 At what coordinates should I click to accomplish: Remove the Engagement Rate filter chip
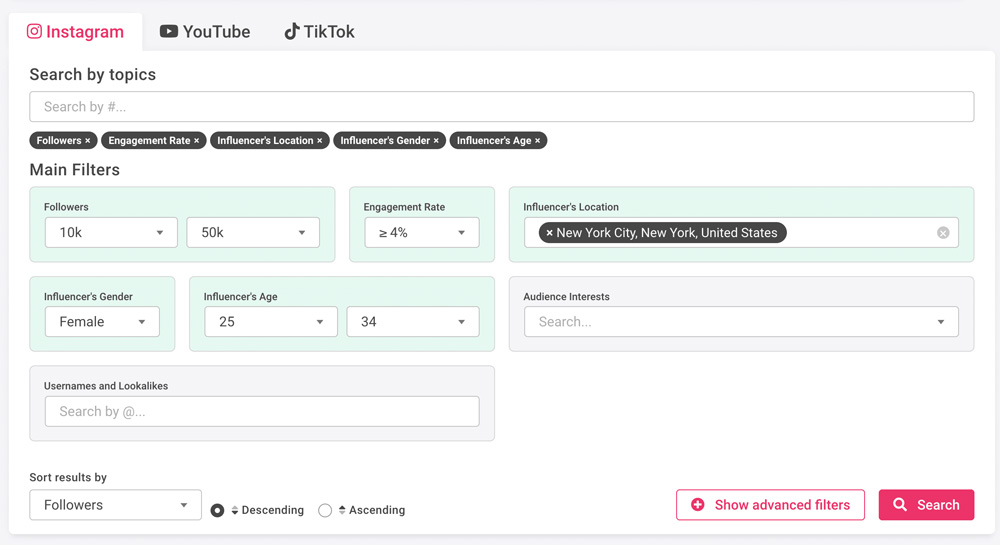[197, 141]
